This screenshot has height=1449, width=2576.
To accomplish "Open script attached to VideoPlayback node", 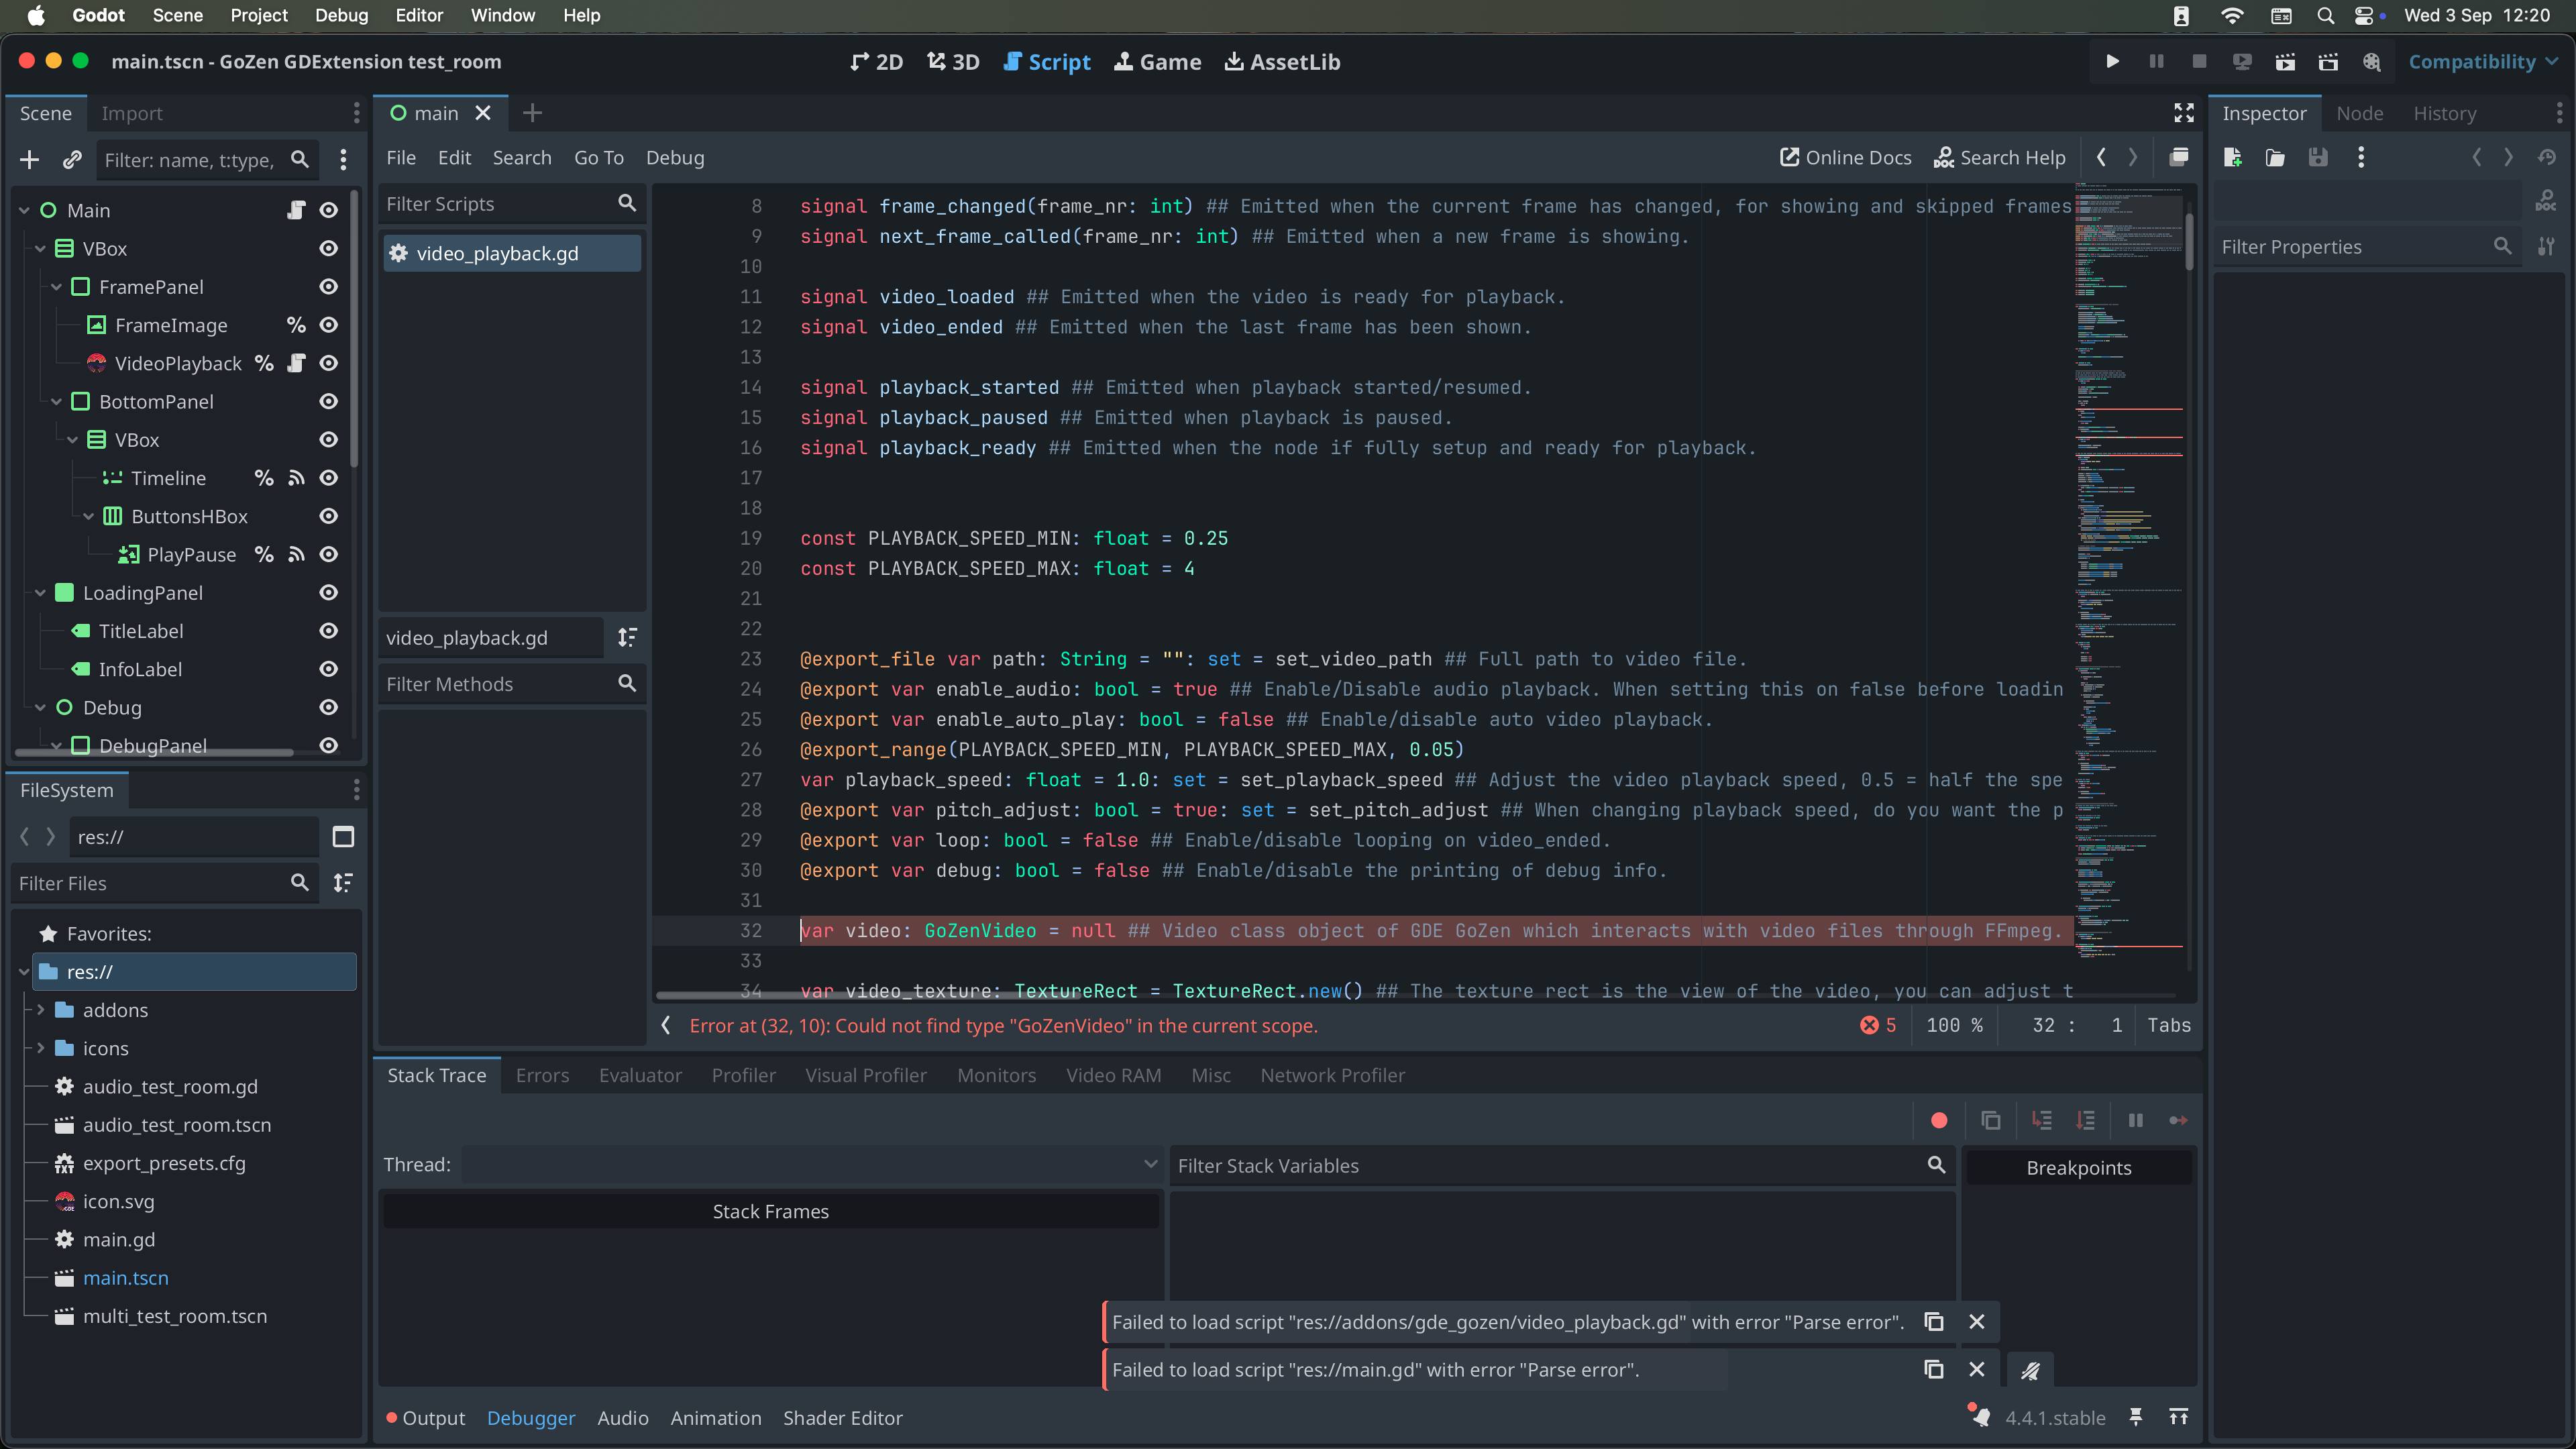I will point(296,363).
